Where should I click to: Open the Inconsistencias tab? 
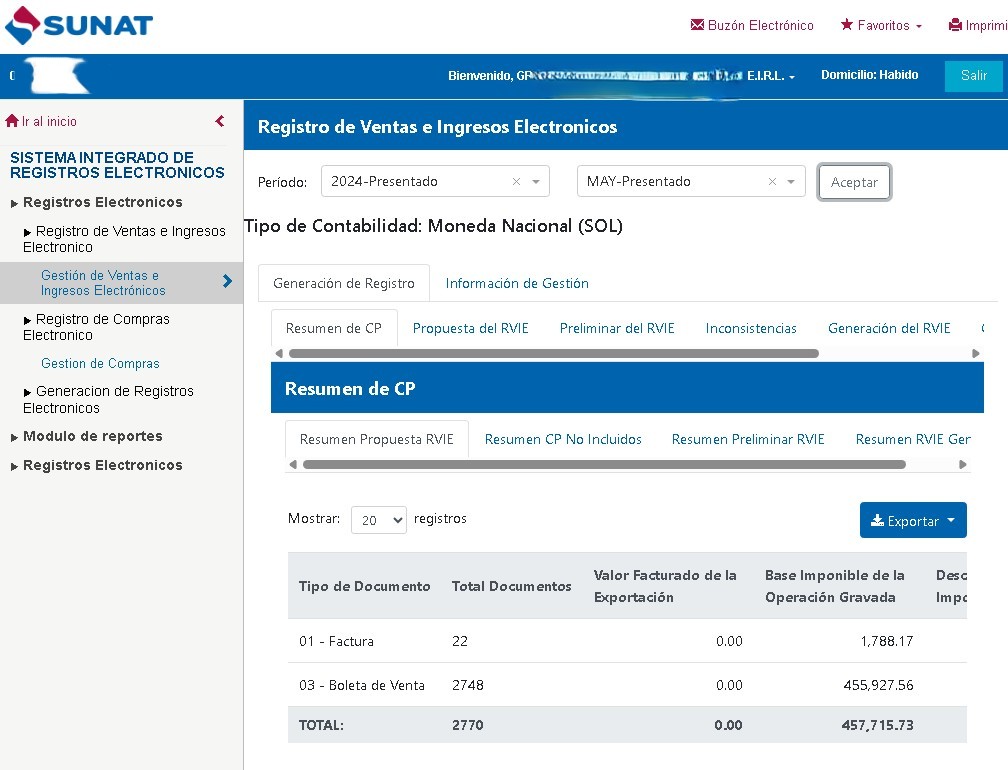pyautogui.click(x=751, y=328)
